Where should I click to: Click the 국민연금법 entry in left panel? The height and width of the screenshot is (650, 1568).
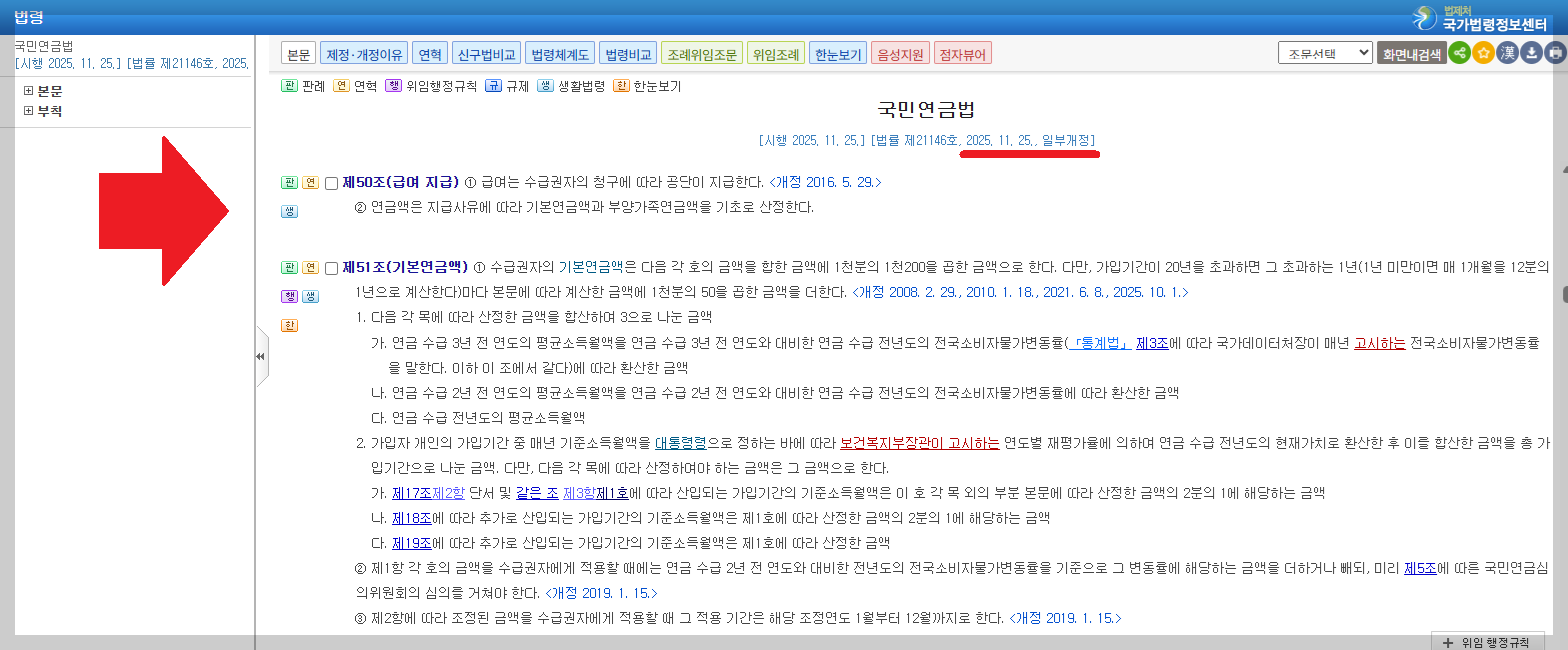click(x=44, y=46)
